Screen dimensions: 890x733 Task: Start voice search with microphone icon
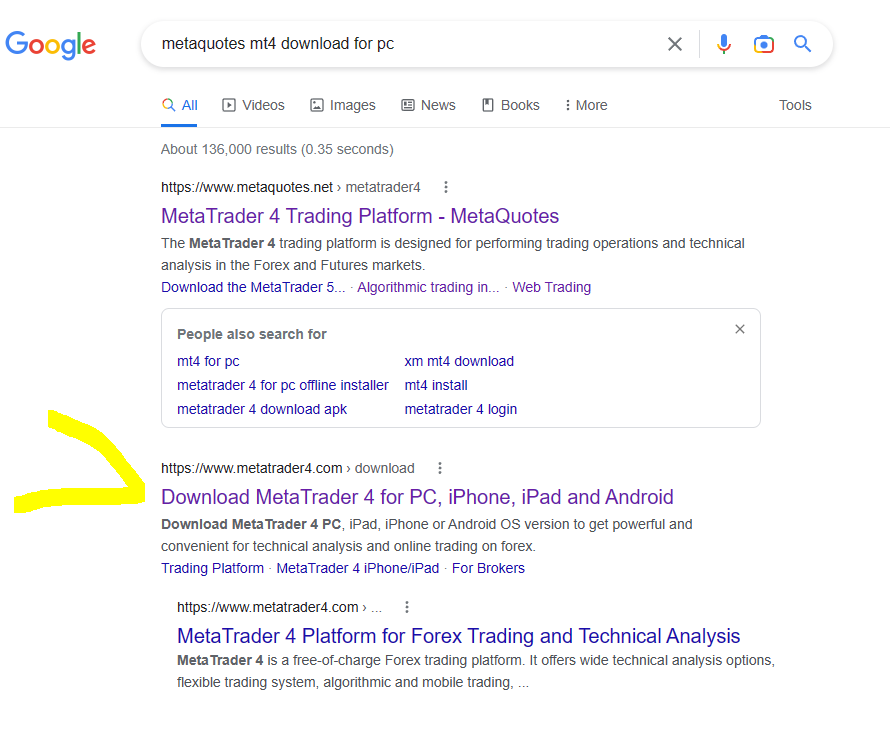click(x=724, y=44)
